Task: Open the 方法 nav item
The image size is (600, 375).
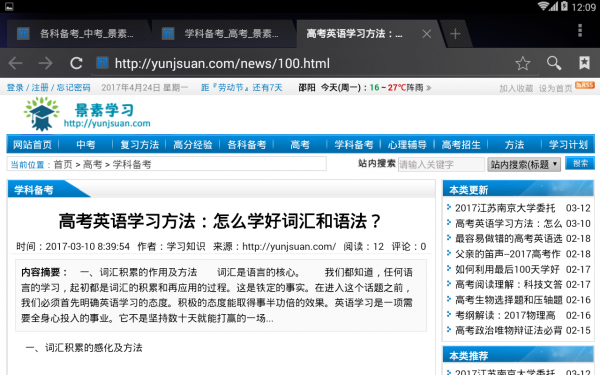Action: click(x=514, y=145)
